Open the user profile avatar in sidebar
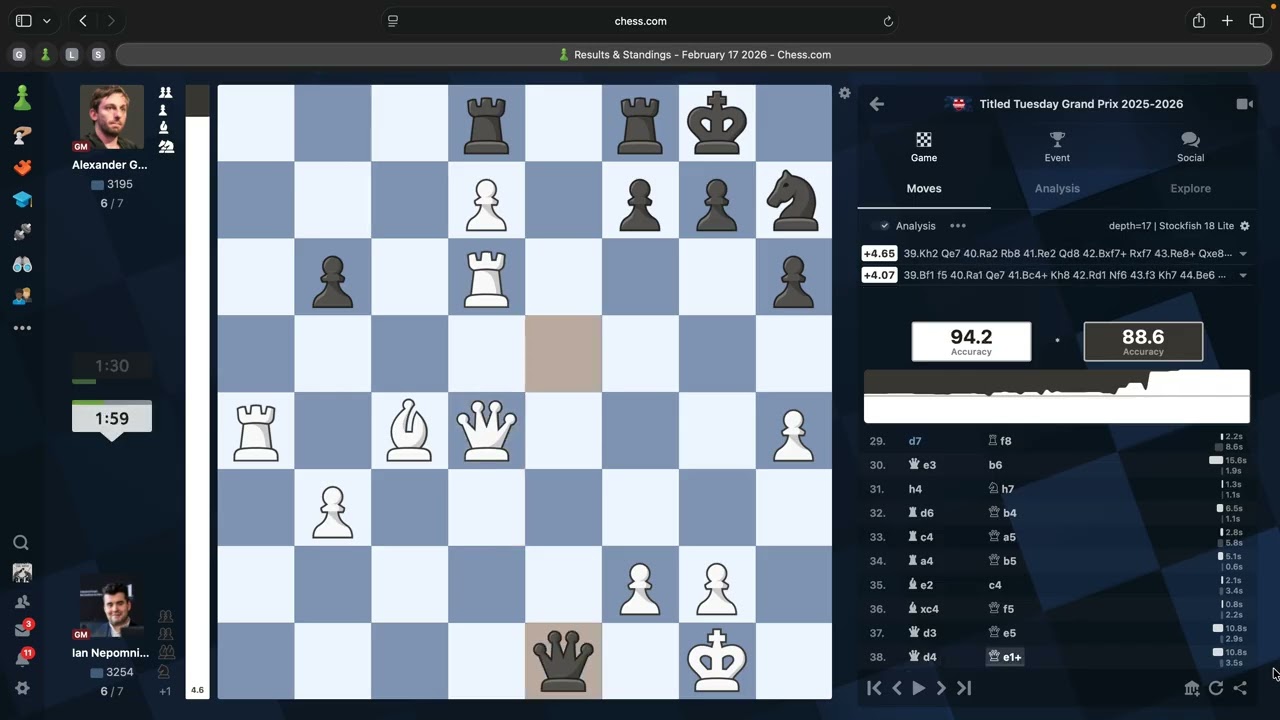 pos(22,573)
